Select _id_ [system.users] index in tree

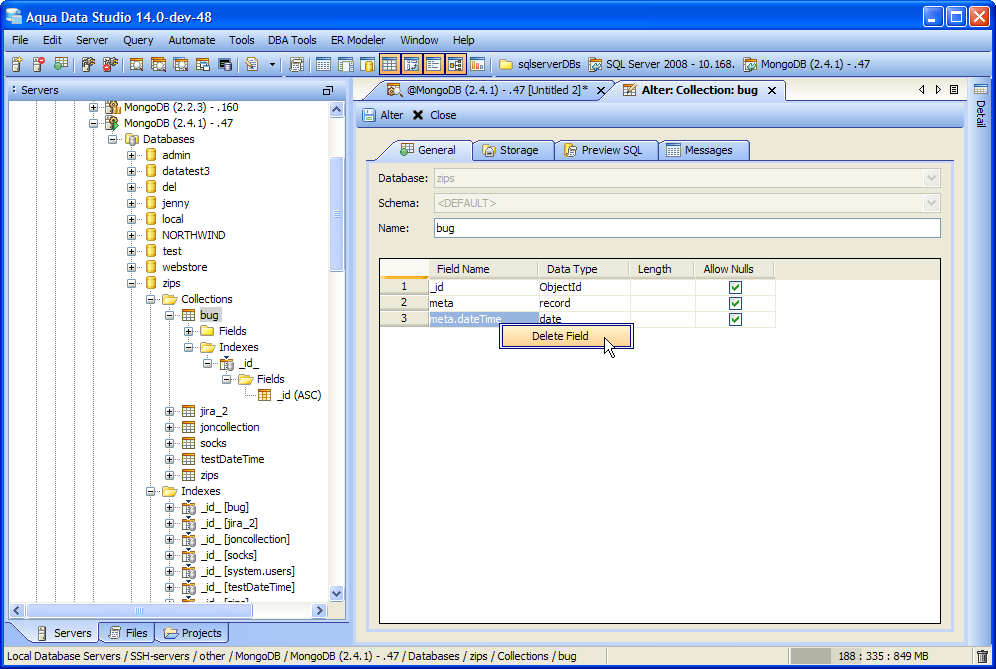[x=248, y=571]
